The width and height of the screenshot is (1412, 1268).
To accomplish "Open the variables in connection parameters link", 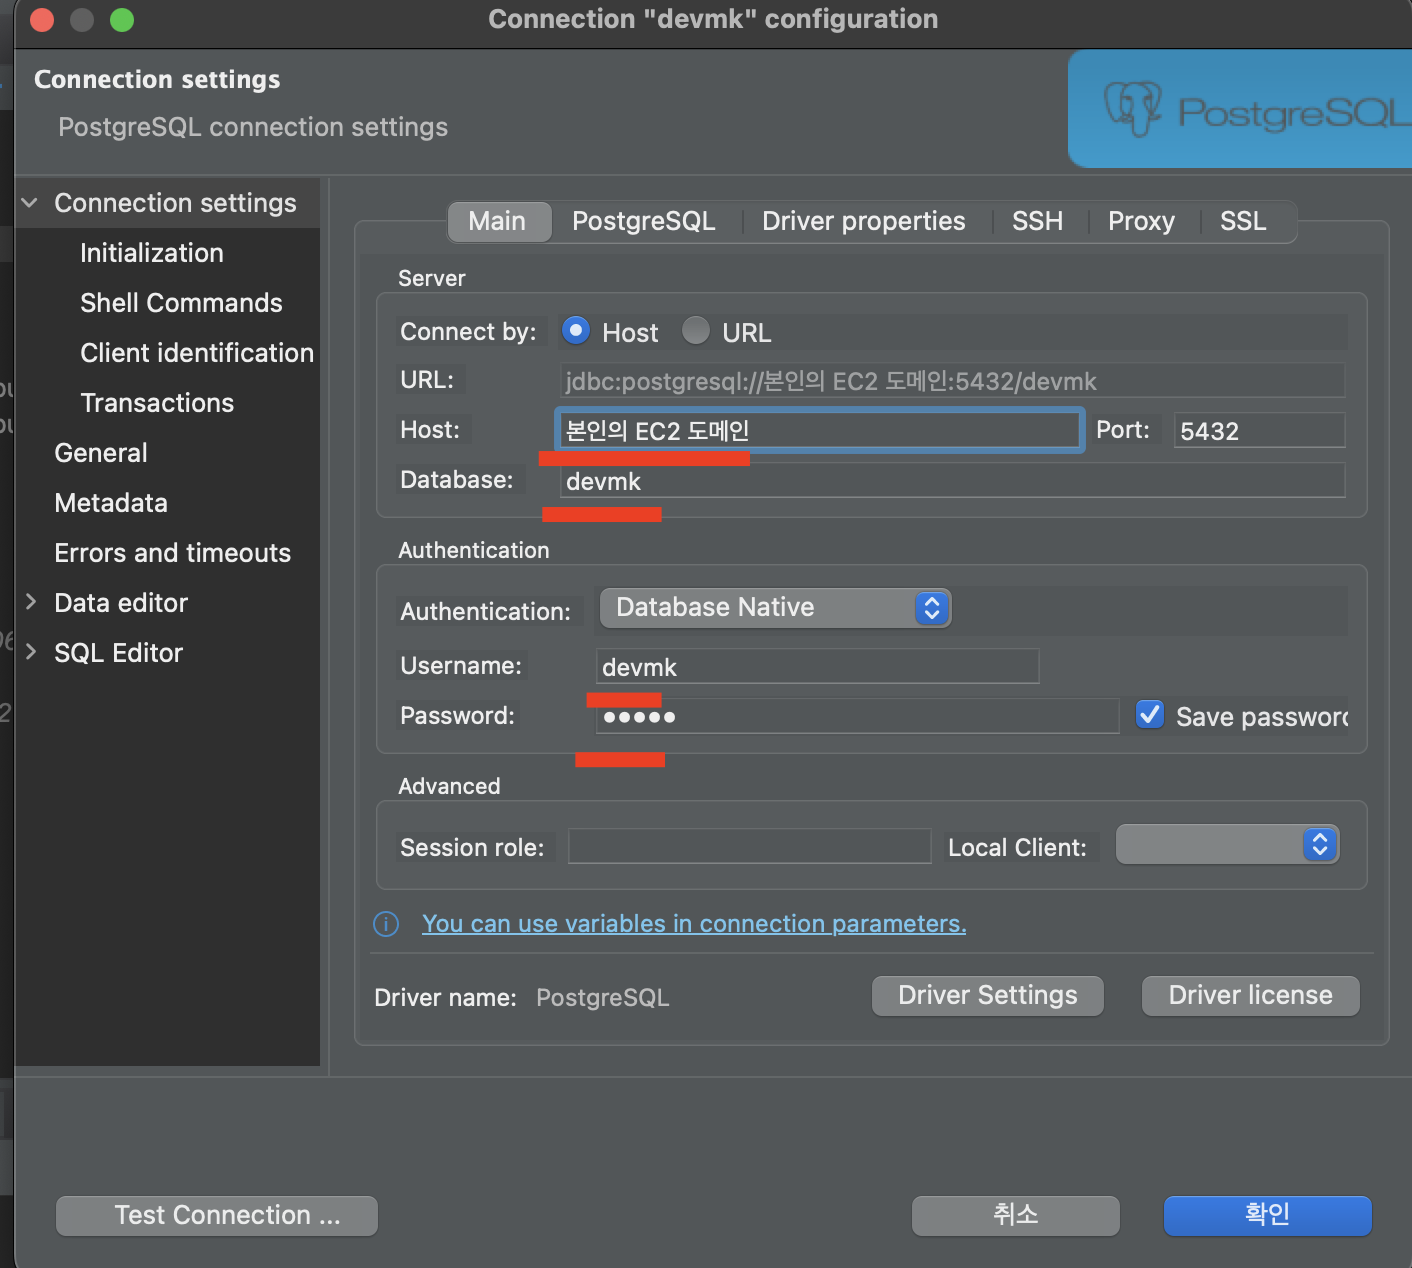I will pyautogui.click(x=694, y=924).
